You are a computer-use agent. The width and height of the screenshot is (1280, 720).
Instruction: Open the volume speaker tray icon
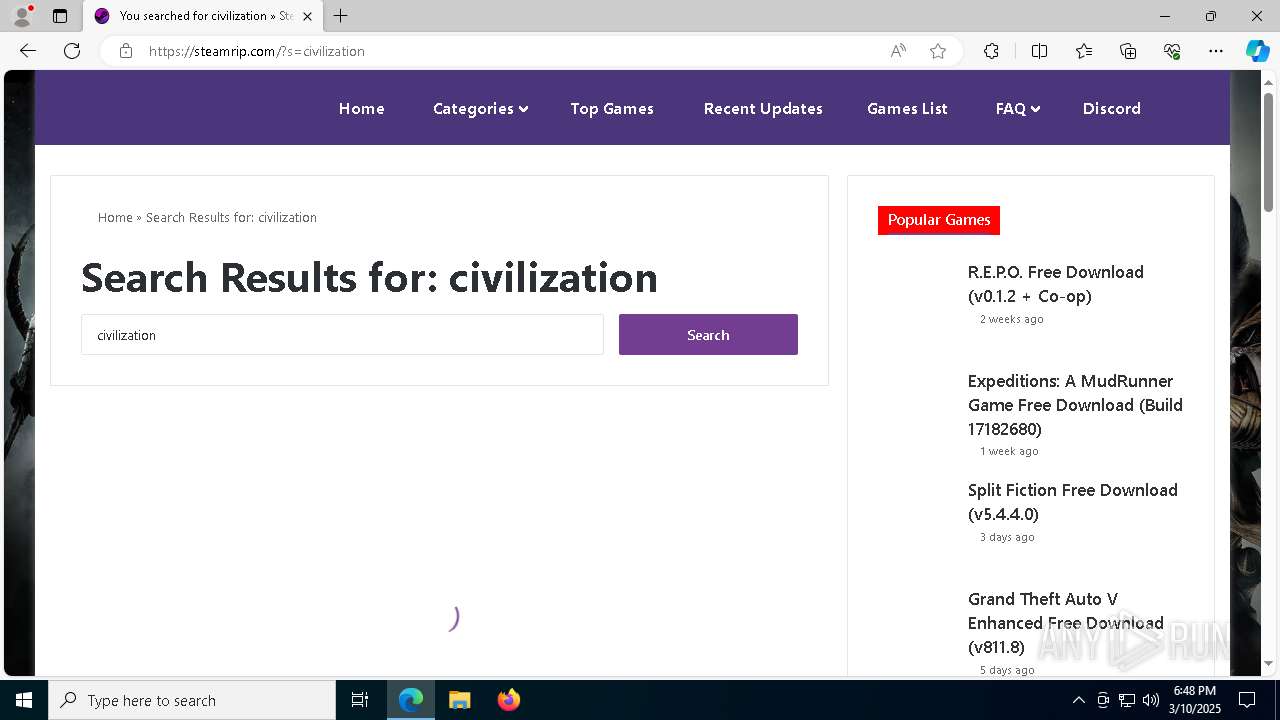1151,700
